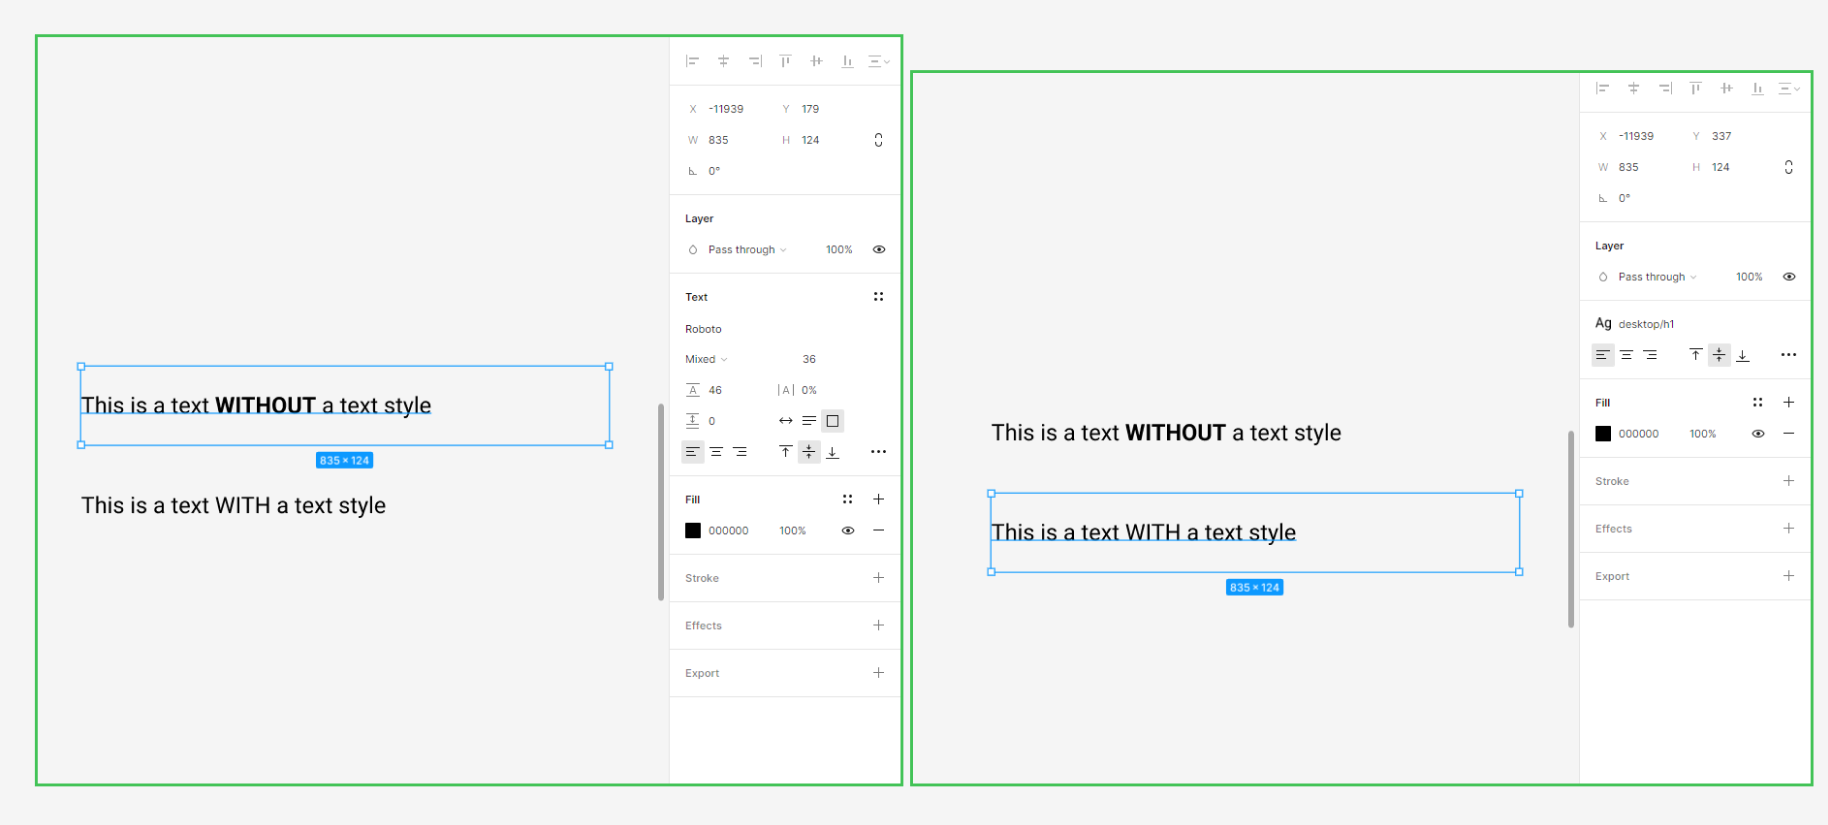Add a fill in left screenshot
This screenshot has height=825, width=1828.
[x=879, y=499]
